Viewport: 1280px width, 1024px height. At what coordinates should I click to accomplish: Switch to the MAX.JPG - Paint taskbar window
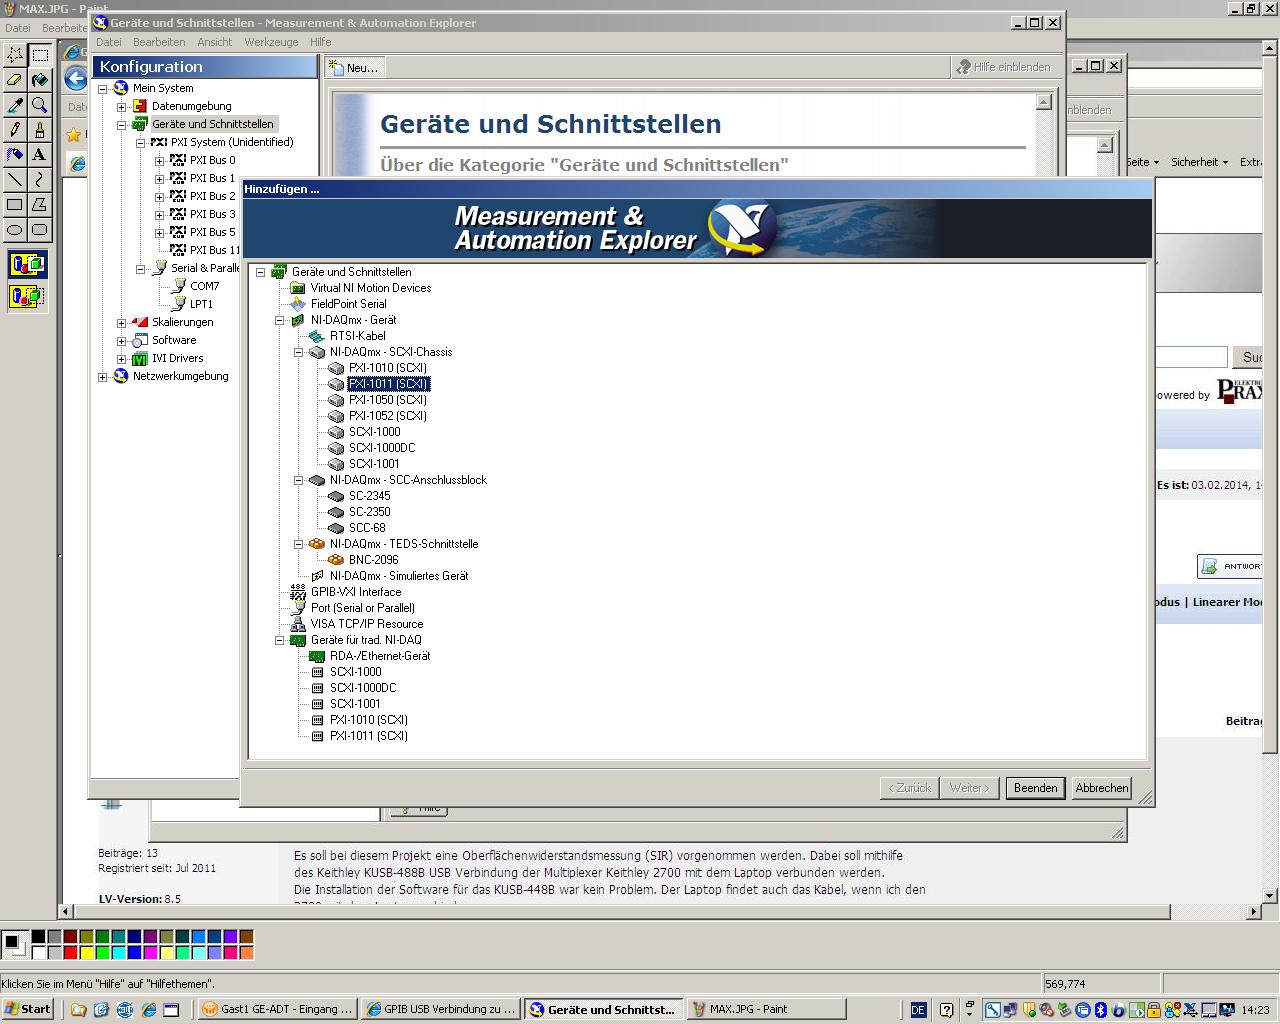pos(767,1009)
